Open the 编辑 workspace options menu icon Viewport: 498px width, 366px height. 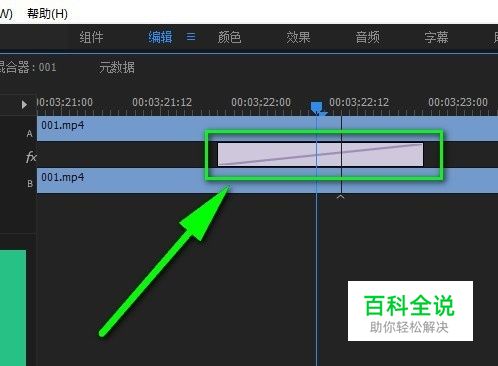pos(191,36)
